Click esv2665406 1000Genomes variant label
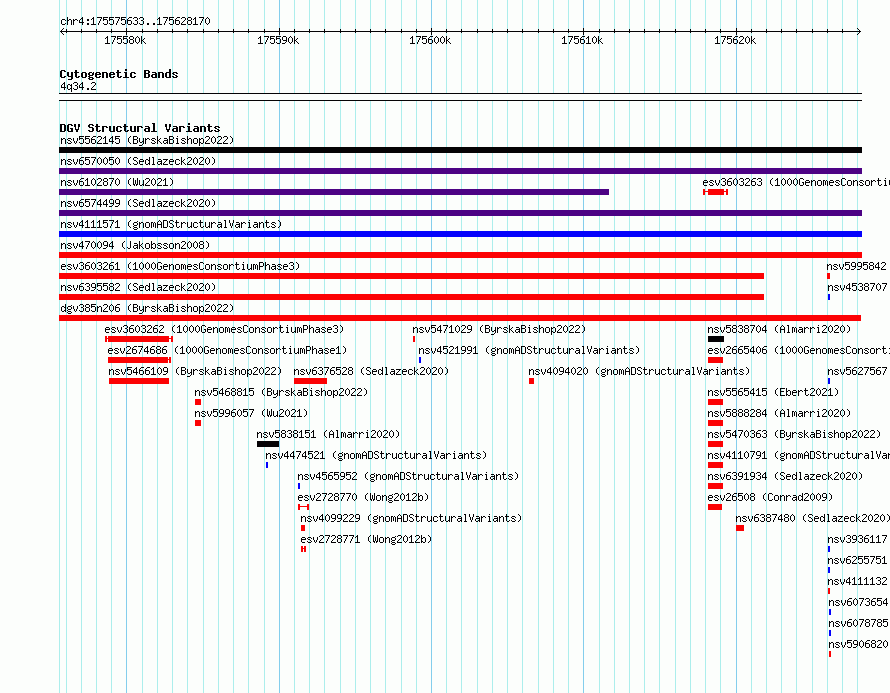Image resolution: width=890 pixels, height=693 pixels. (799, 350)
